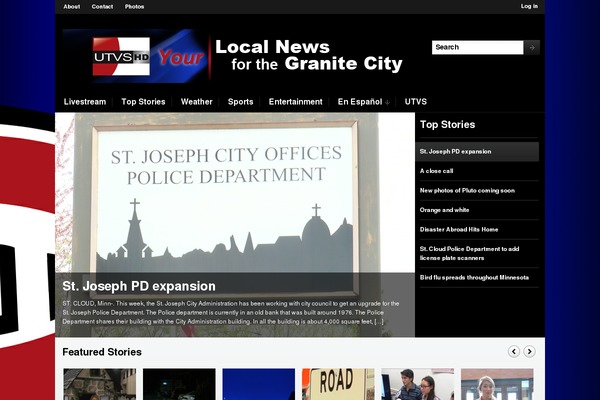Click the Featured Stories heading
The image size is (600, 400).
[102, 352]
